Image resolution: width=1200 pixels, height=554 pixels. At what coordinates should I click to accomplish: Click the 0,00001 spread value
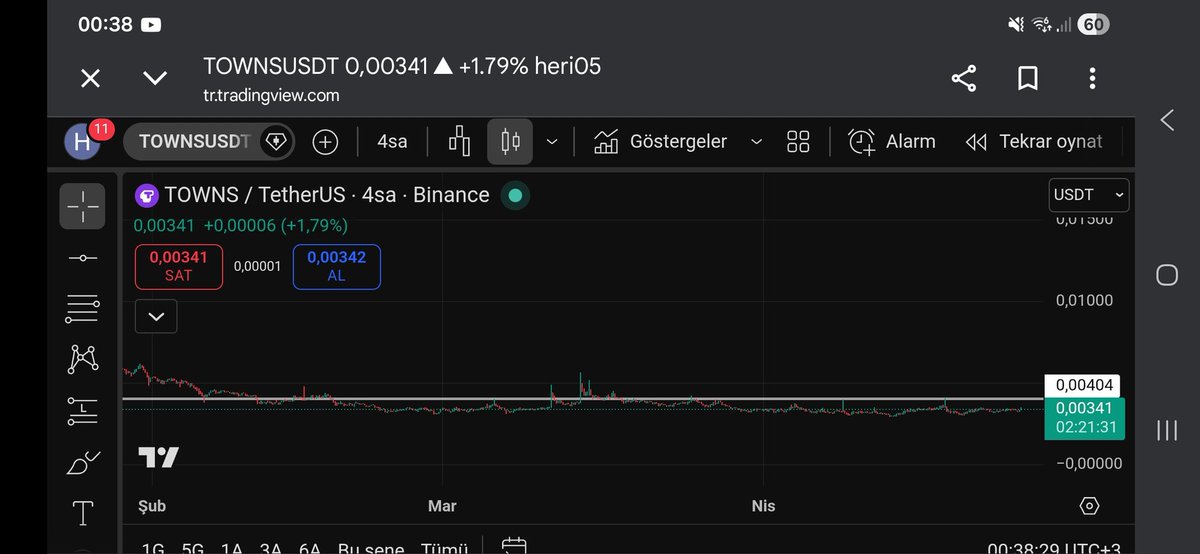[x=257, y=266]
